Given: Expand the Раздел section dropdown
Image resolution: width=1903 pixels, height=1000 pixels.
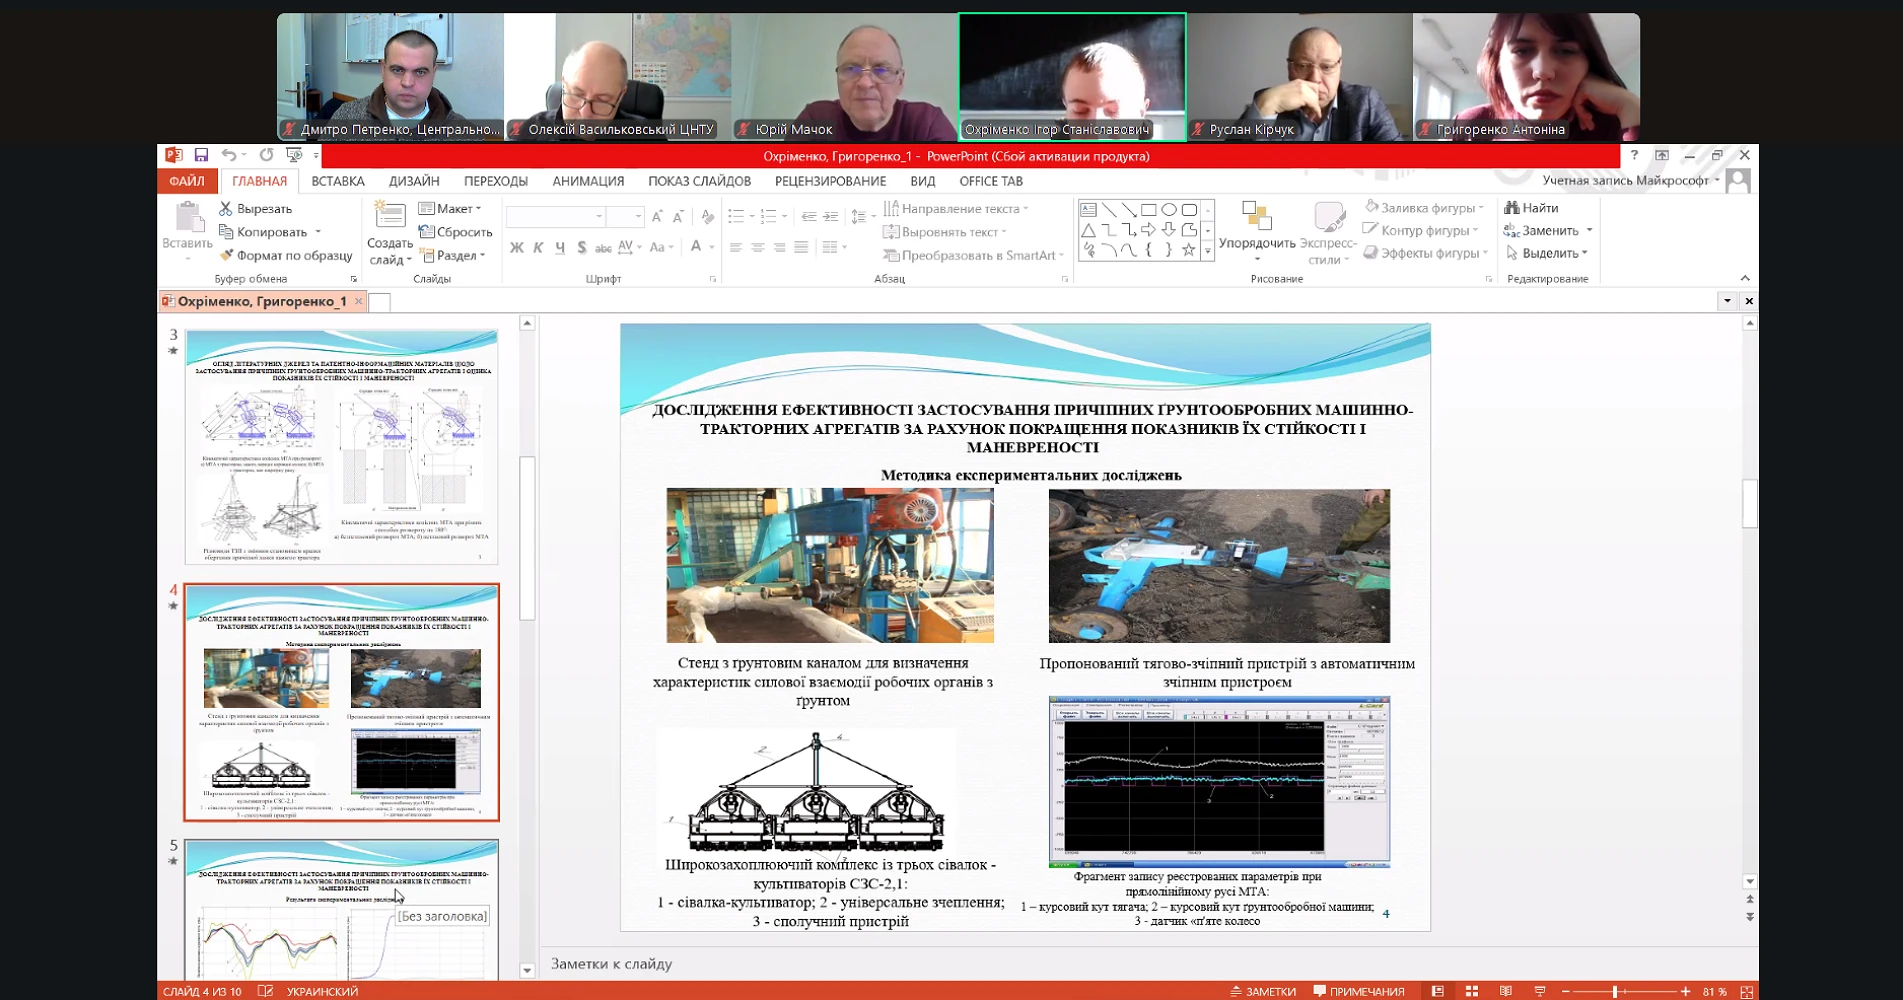Looking at the screenshot, I should pos(453,255).
